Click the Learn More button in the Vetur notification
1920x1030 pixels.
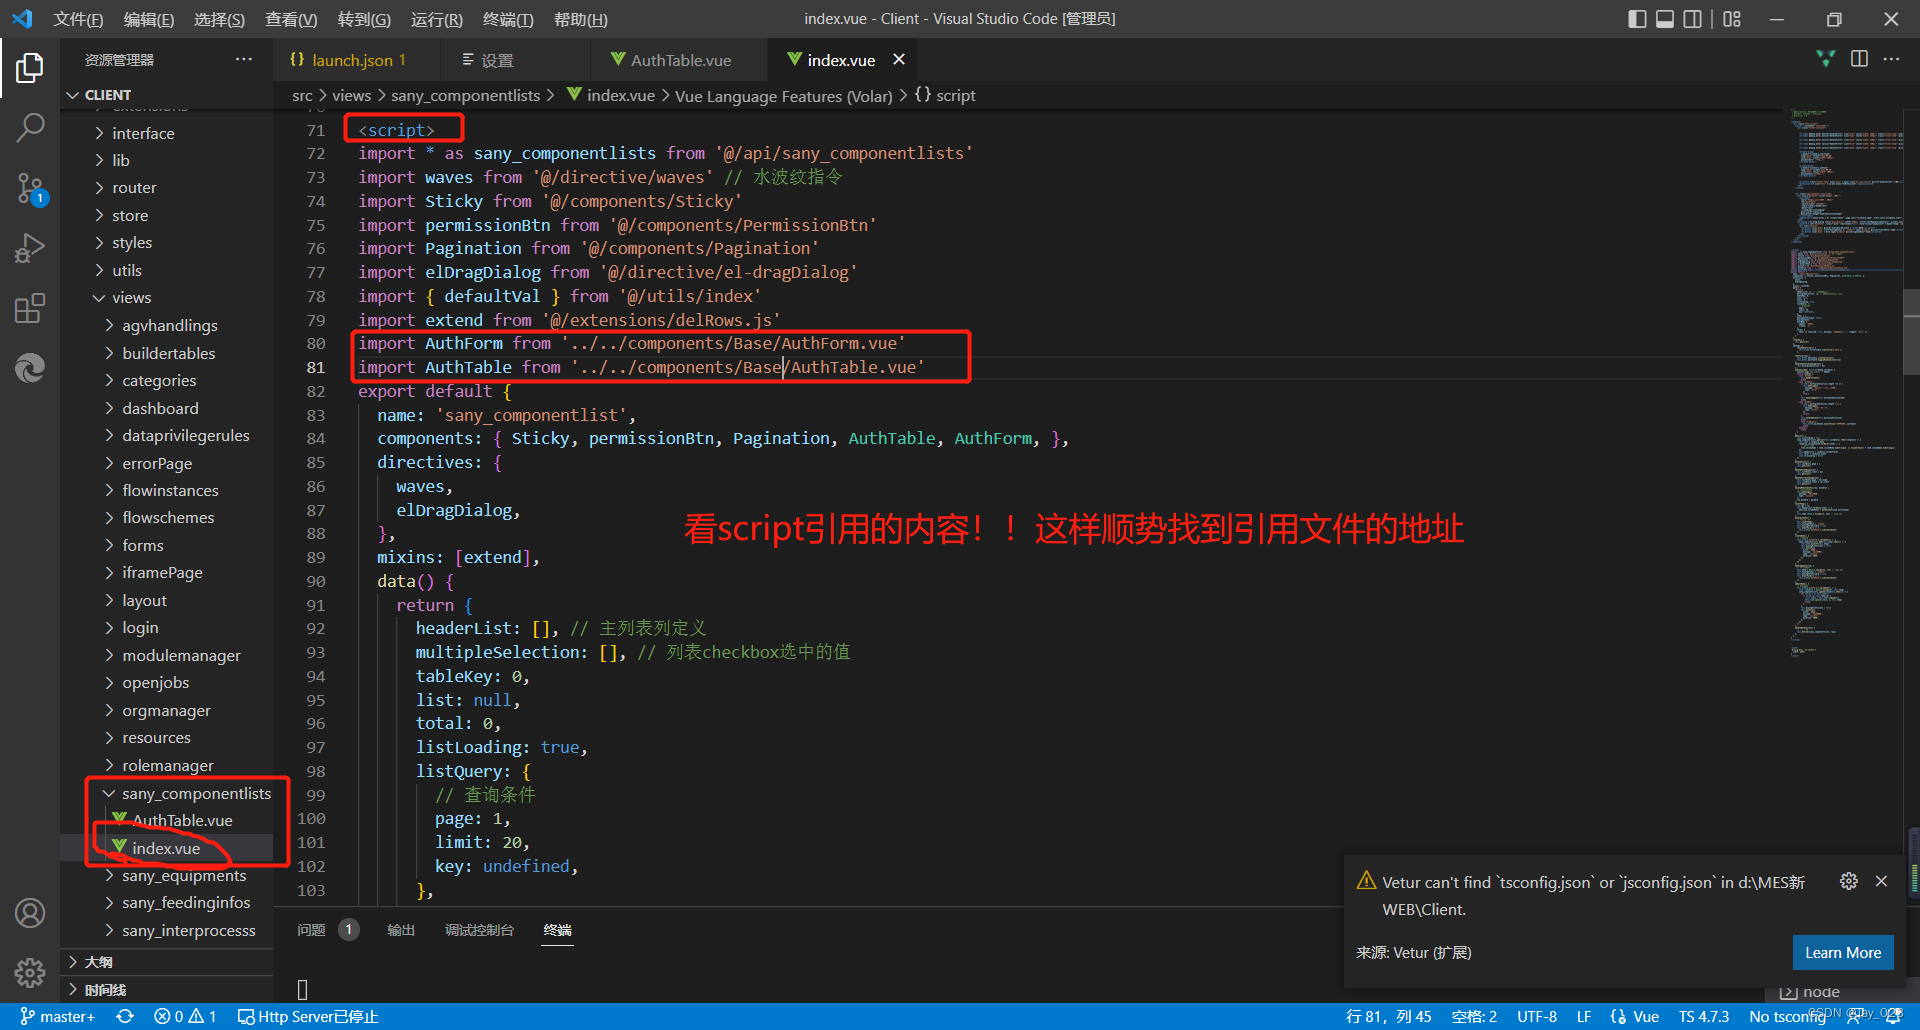[1842, 952]
